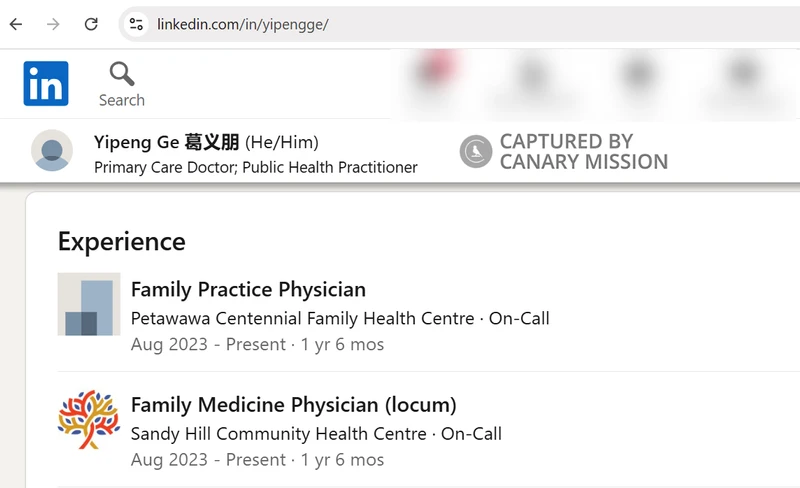The image size is (800, 488).
Task: Click the browser back arrow
Action: pos(16,24)
